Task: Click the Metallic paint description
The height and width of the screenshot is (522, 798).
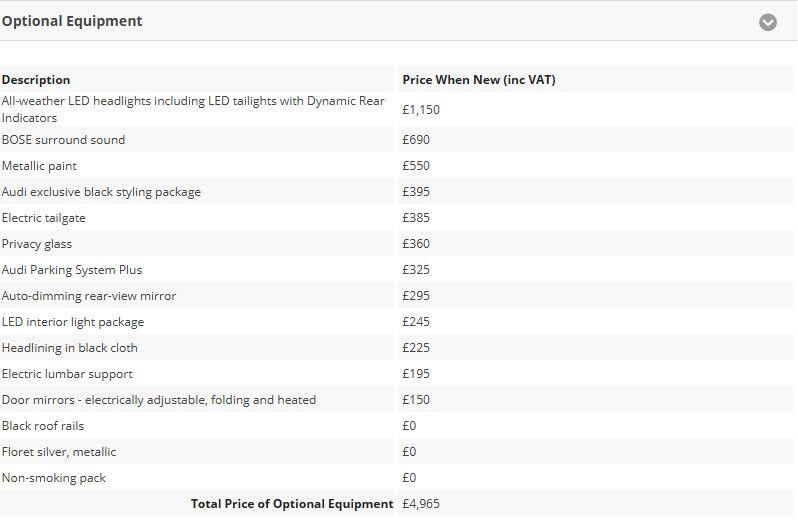Action: pyautogui.click(x=39, y=166)
